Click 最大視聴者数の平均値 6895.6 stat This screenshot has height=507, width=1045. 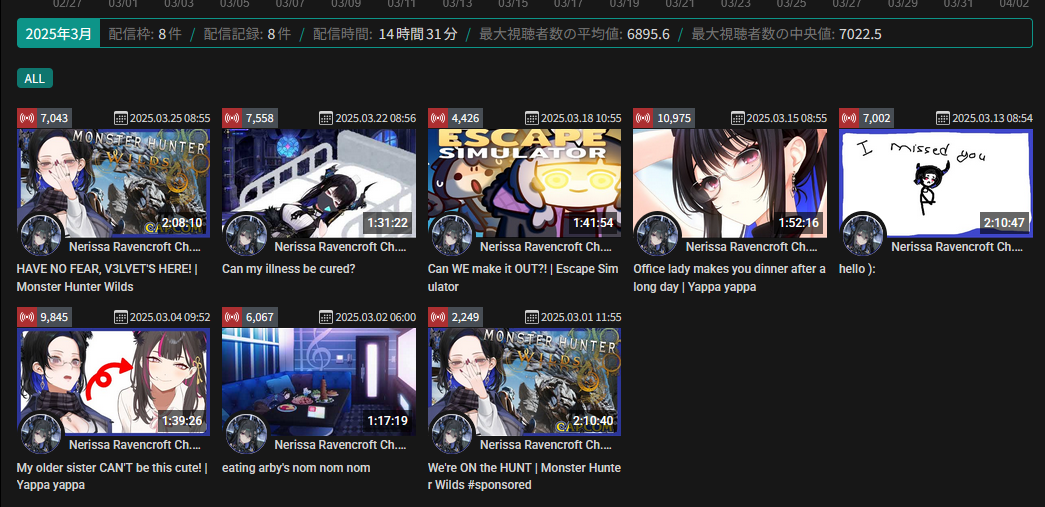click(574, 34)
